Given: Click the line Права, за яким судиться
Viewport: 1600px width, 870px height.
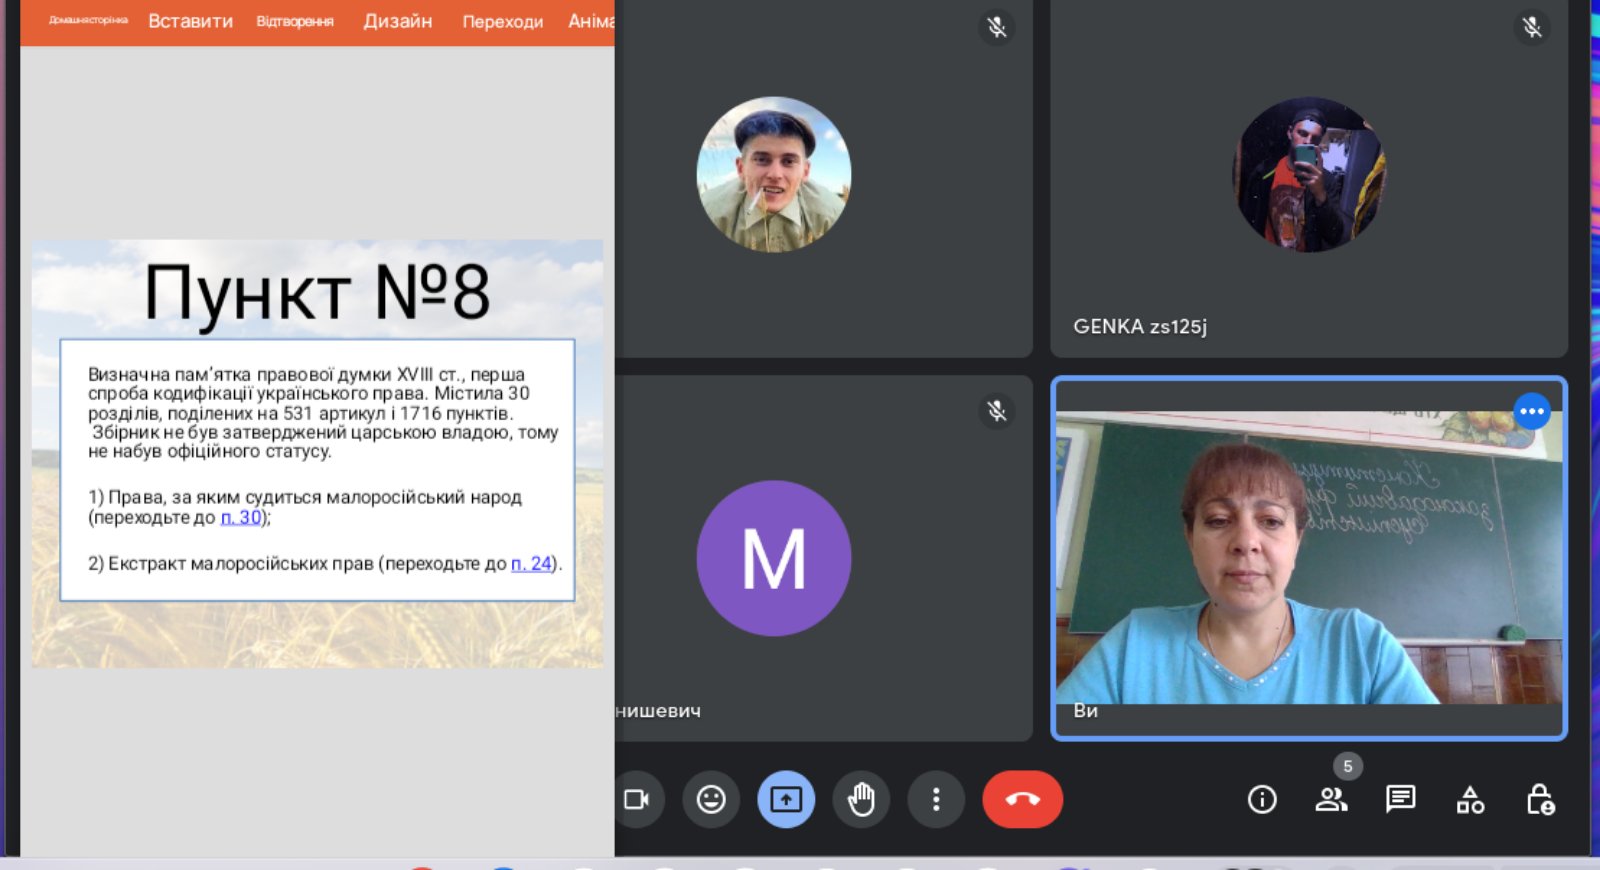Looking at the screenshot, I should click(305, 507).
